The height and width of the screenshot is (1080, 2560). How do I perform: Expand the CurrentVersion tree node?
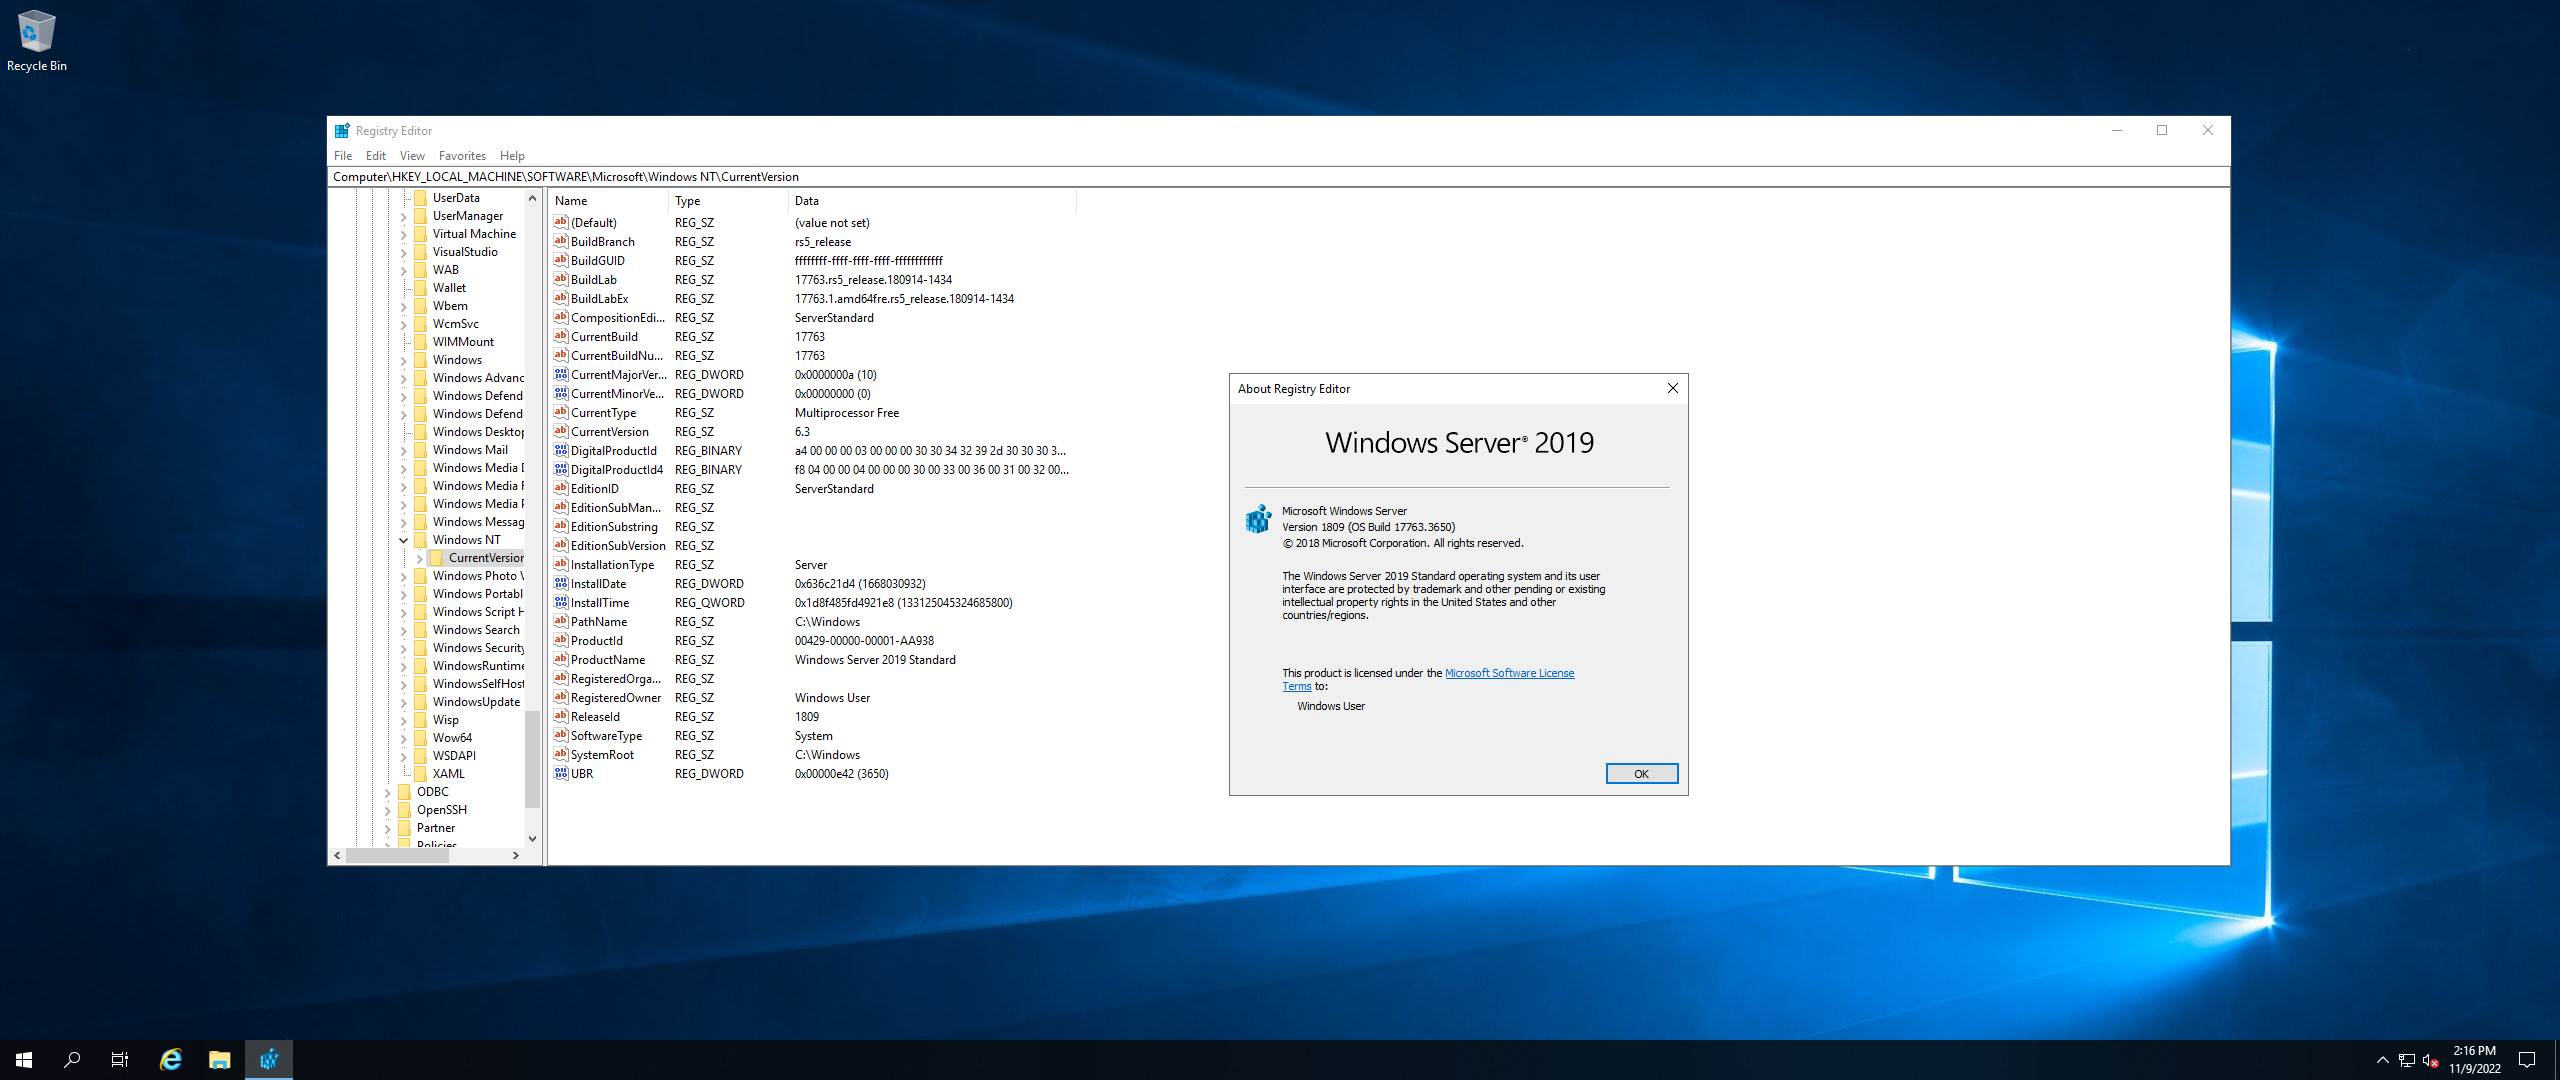(x=420, y=558)
